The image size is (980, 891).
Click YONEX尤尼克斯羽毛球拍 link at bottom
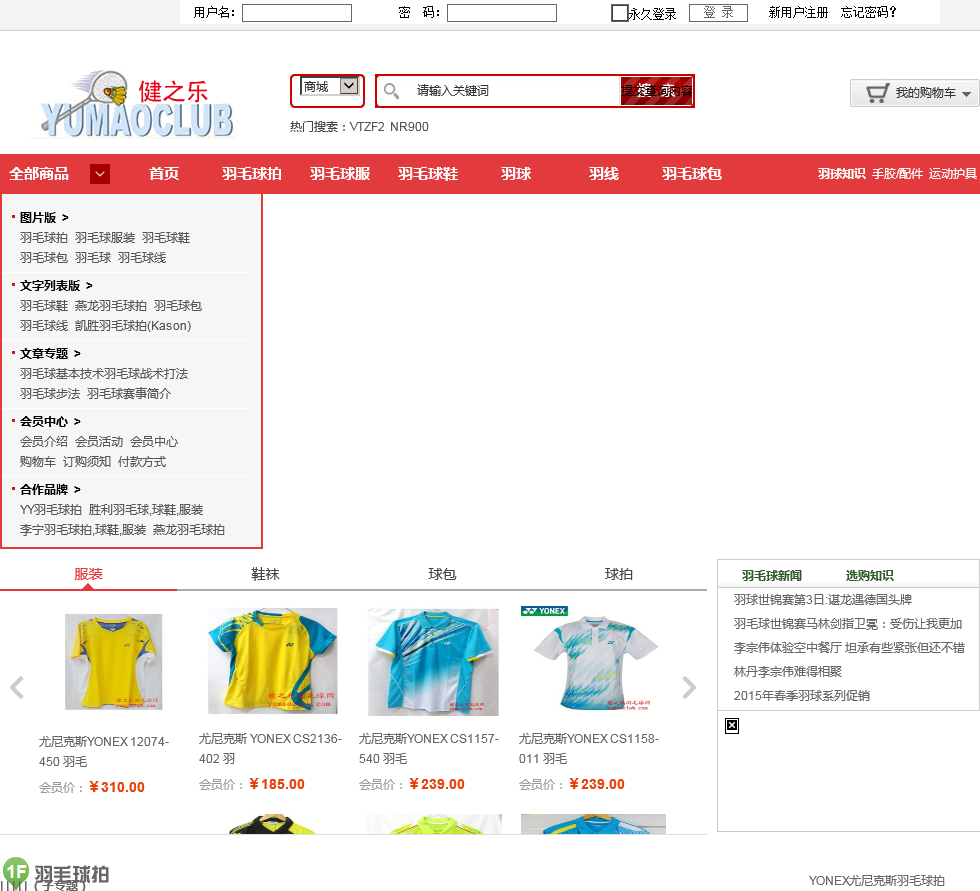tap(876, 880)
